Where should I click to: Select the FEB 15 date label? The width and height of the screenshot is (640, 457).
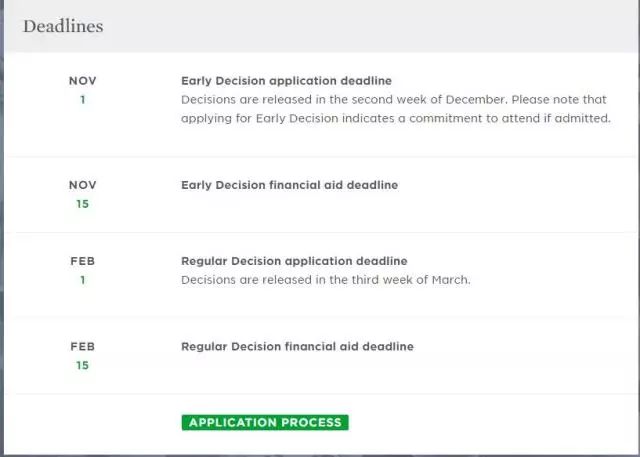[82, 356]
